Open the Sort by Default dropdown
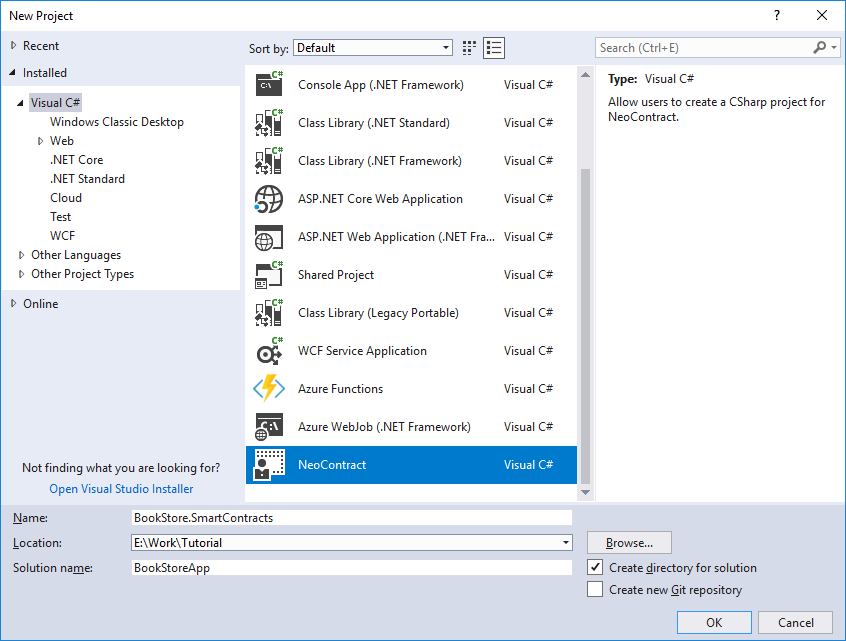846x641 pixels. (x=373, y=47)
